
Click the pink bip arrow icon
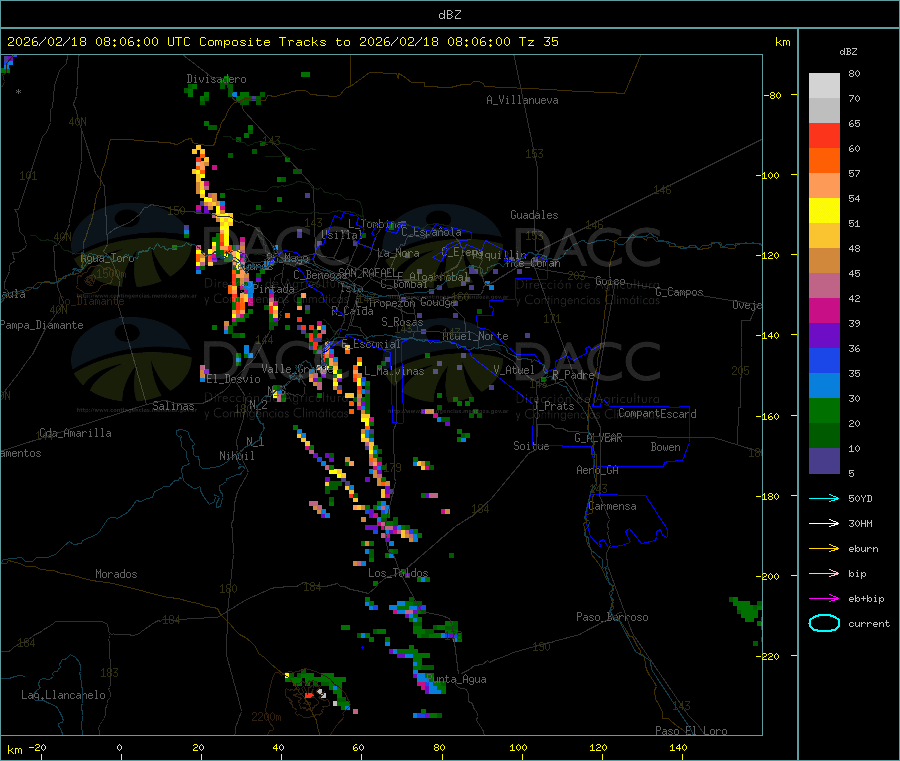click(824, 573)
